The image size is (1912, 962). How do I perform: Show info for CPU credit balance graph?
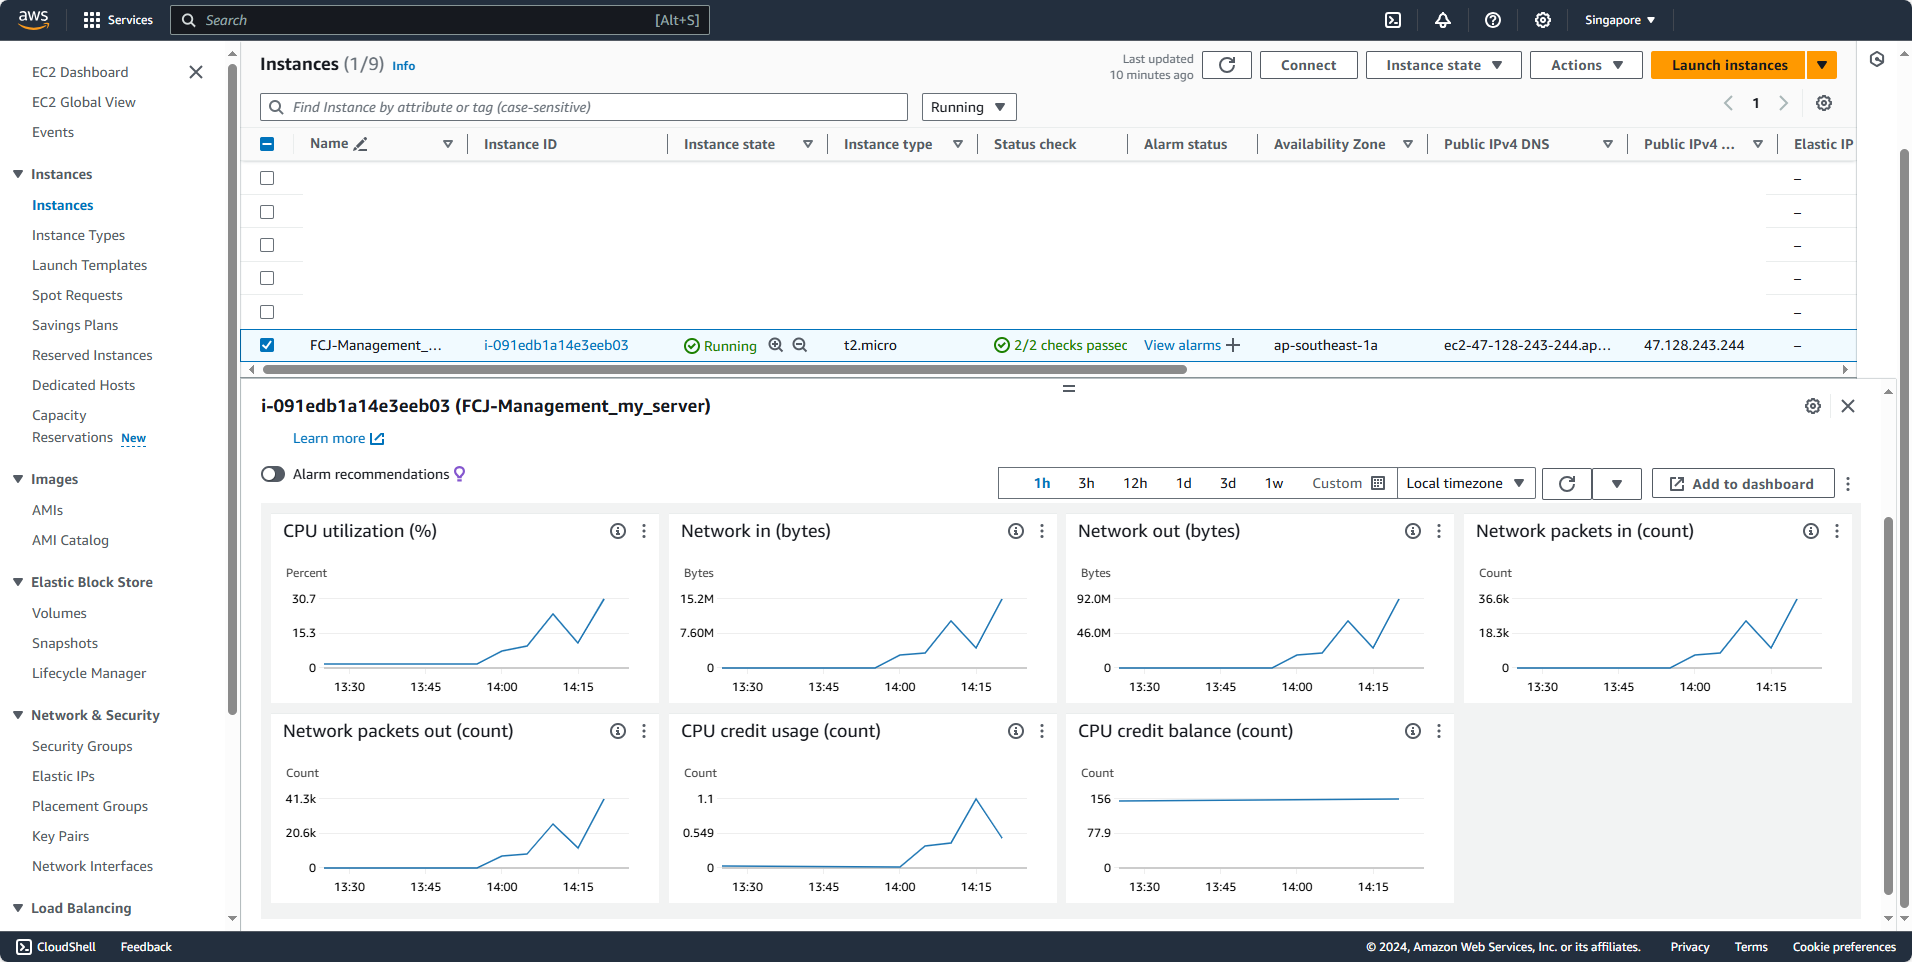(1413, 731)
